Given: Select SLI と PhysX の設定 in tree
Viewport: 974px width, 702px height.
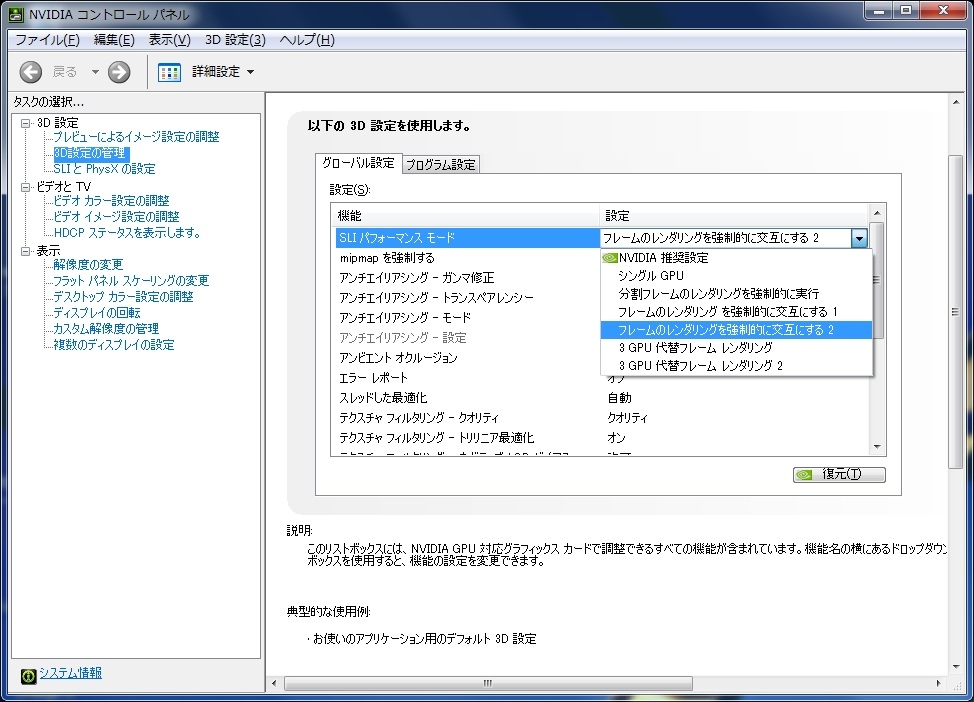Looking at the screenshot, I should coord(104,169).
